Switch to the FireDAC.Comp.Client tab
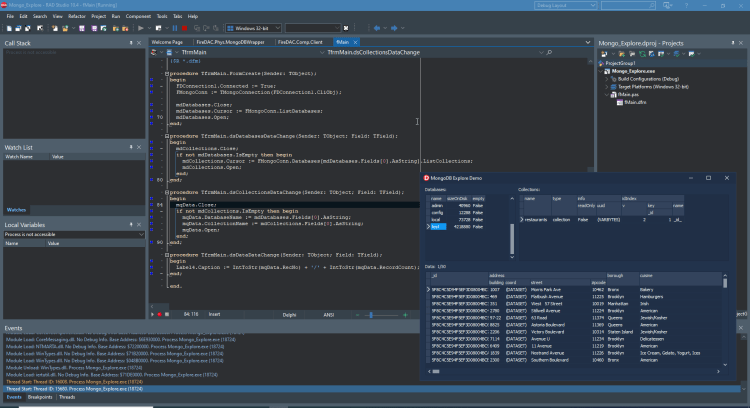Image resolution: width=750 pixels, height=408 pixels. (300, 42)
